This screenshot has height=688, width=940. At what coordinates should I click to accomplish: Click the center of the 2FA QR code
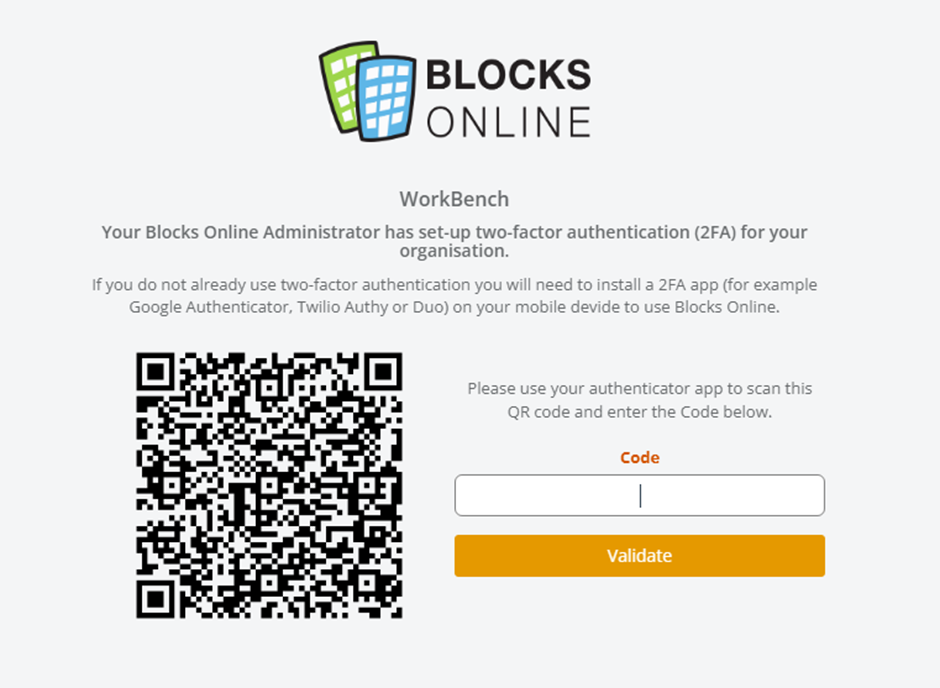tap(269, 485)
